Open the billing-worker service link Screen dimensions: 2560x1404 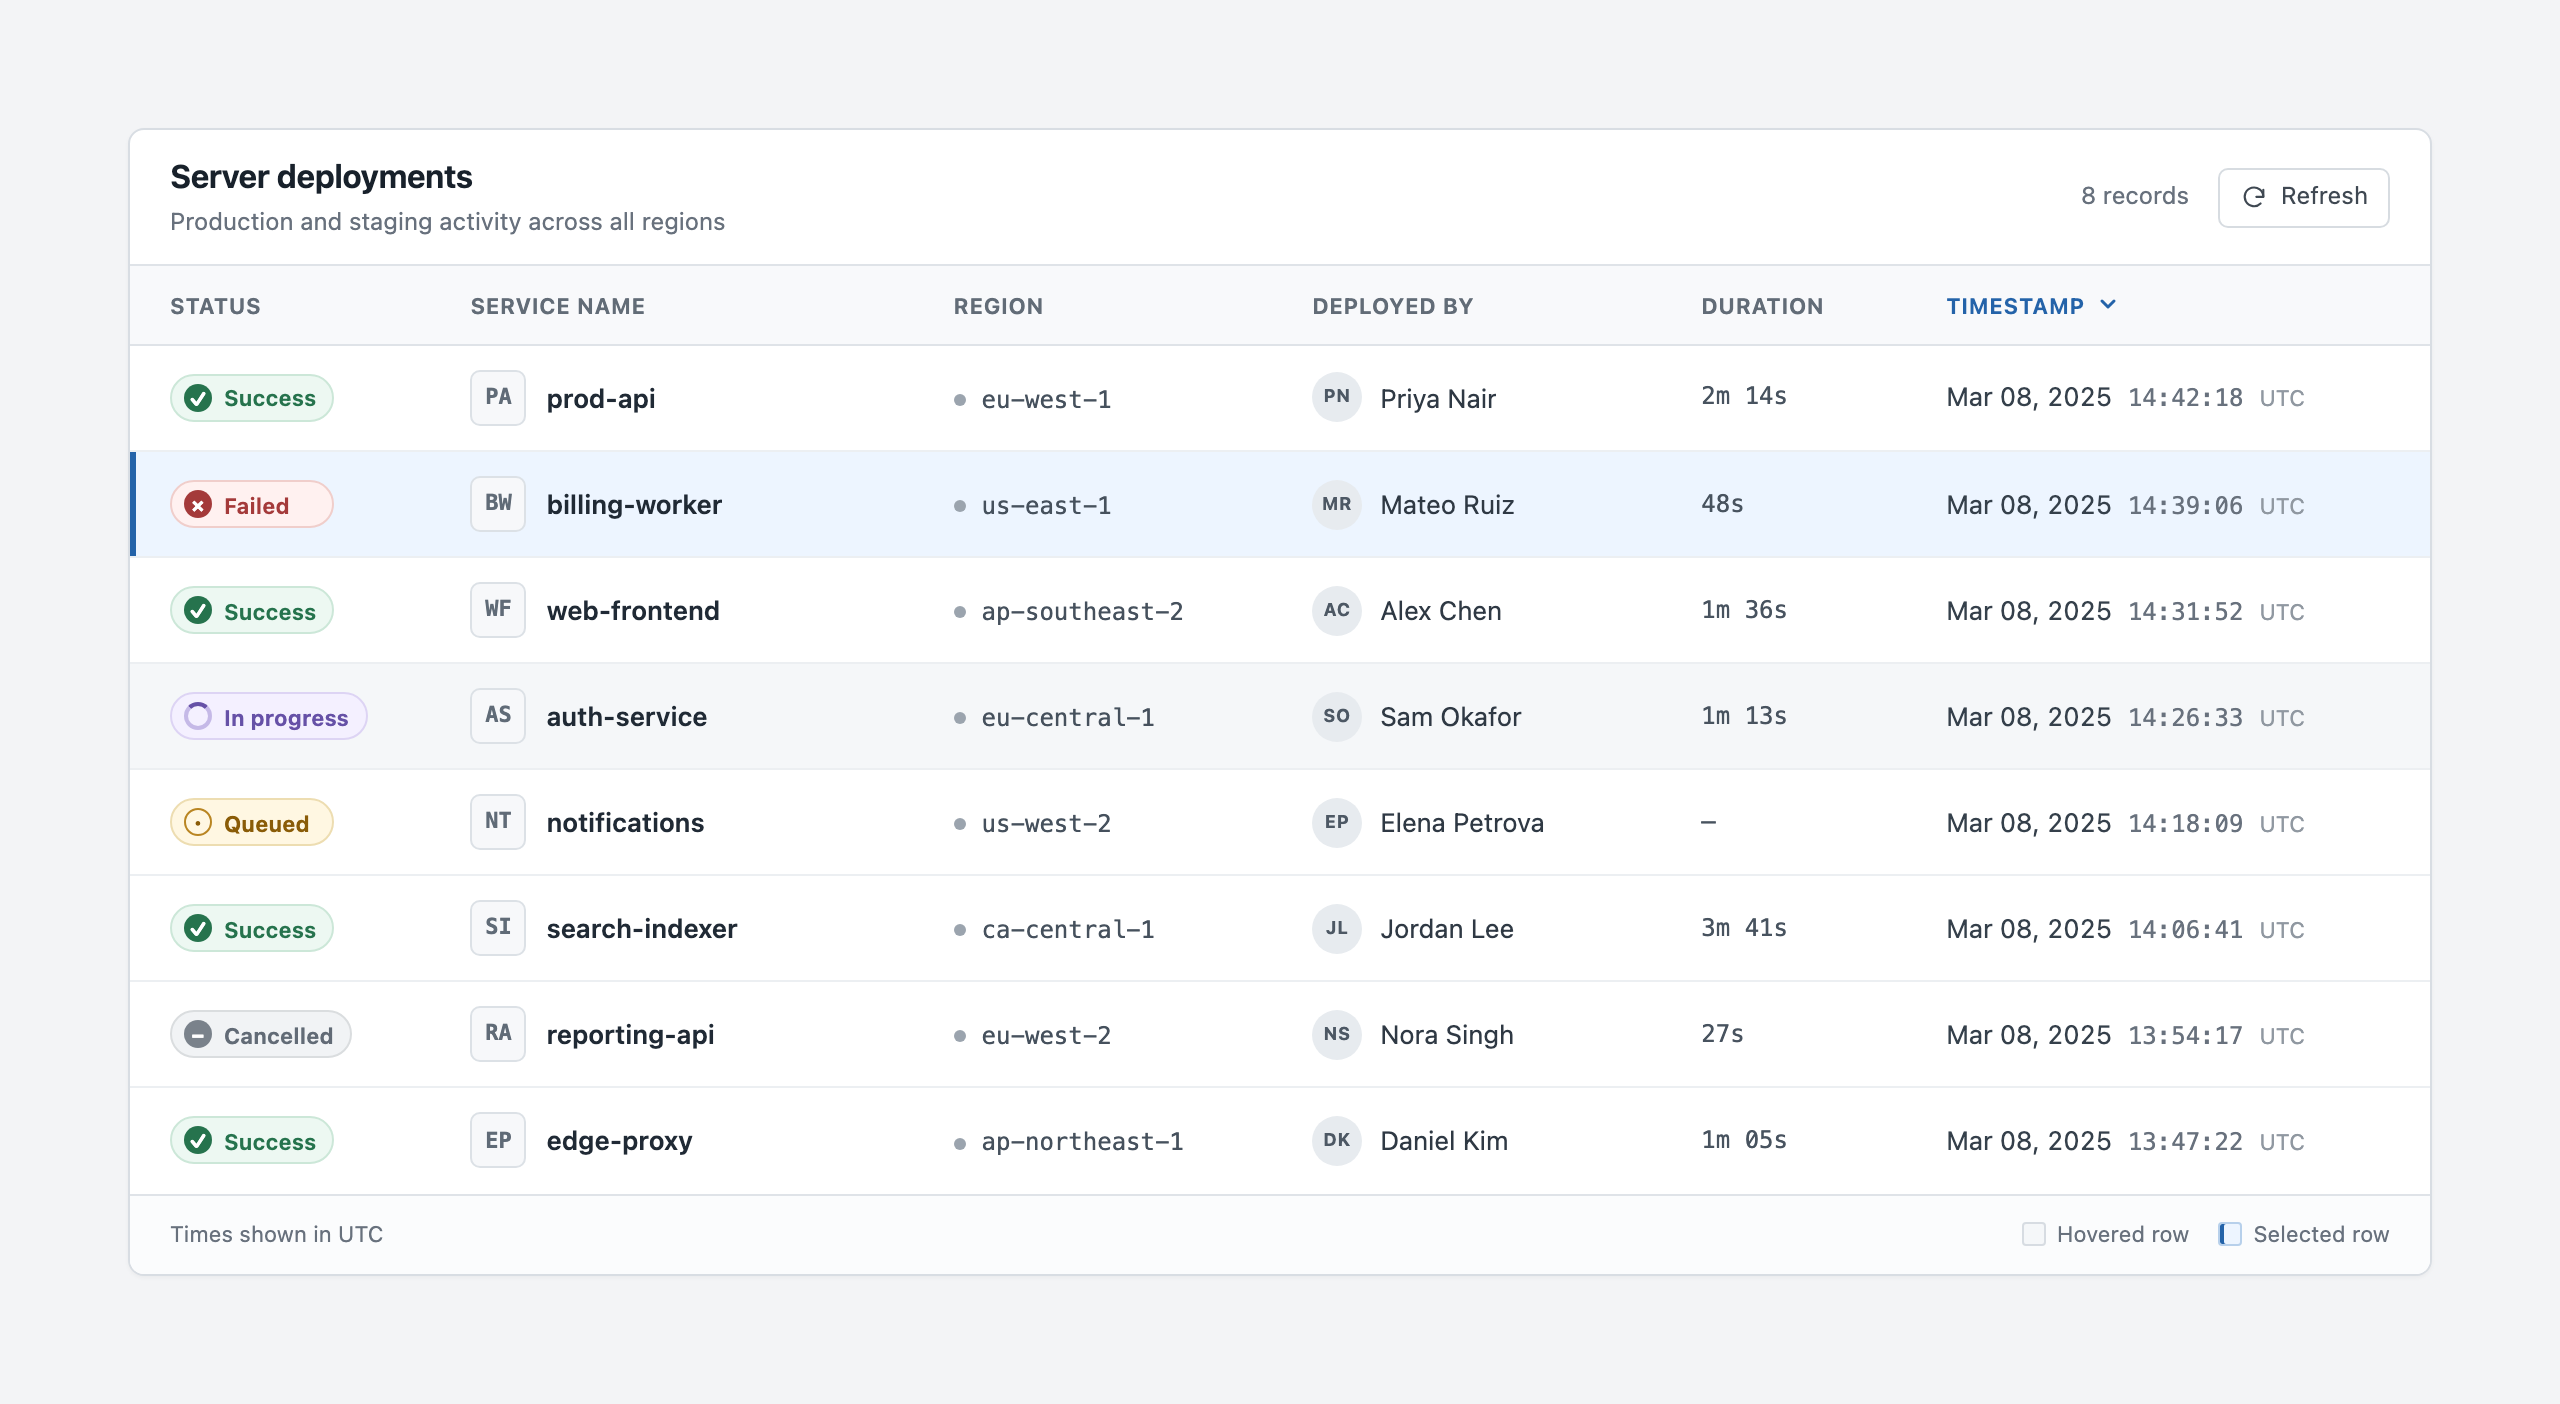(634, 505)
